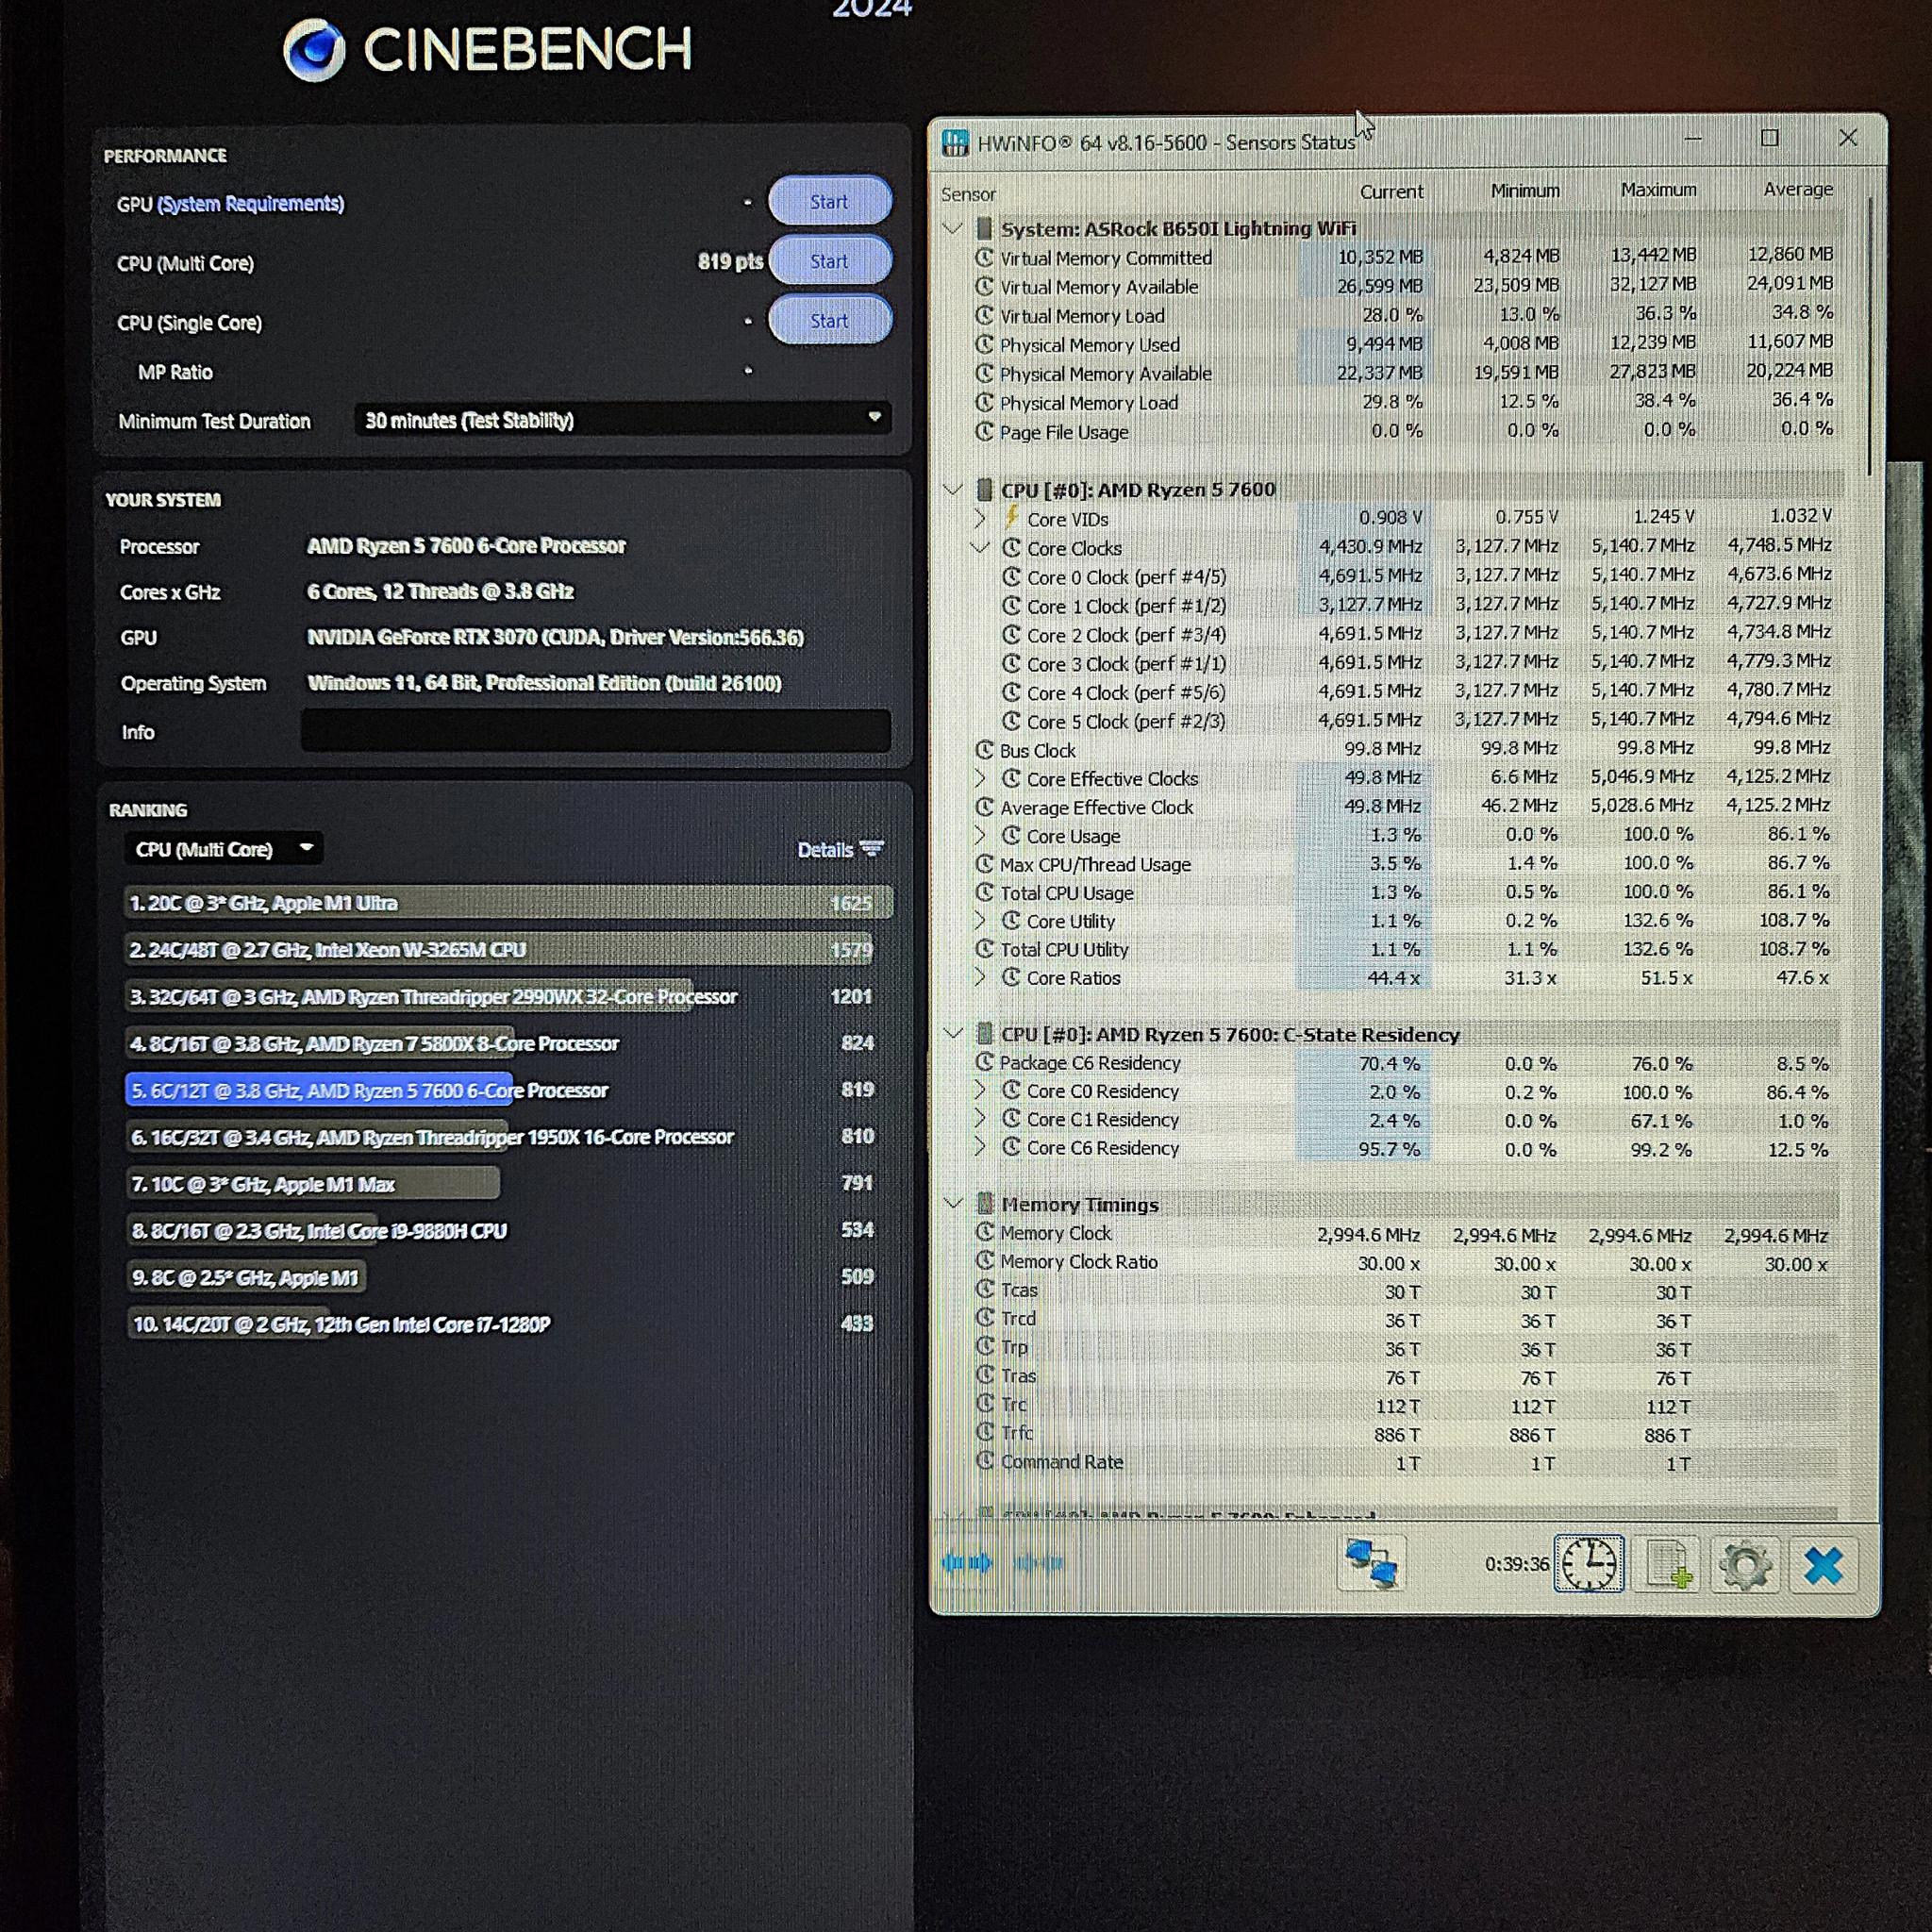Click the sensor icon beside Tcas
1932x1932 pixels.
click(984, 1289)
